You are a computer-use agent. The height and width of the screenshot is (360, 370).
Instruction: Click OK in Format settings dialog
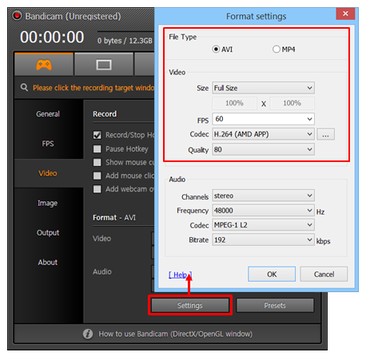[x=272, y=274]
